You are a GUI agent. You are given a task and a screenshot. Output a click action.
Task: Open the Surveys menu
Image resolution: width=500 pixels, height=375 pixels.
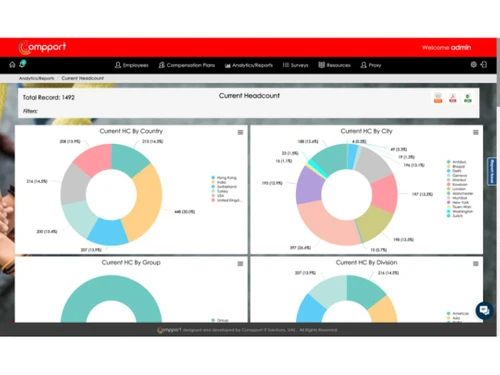(x=295, y=65)
